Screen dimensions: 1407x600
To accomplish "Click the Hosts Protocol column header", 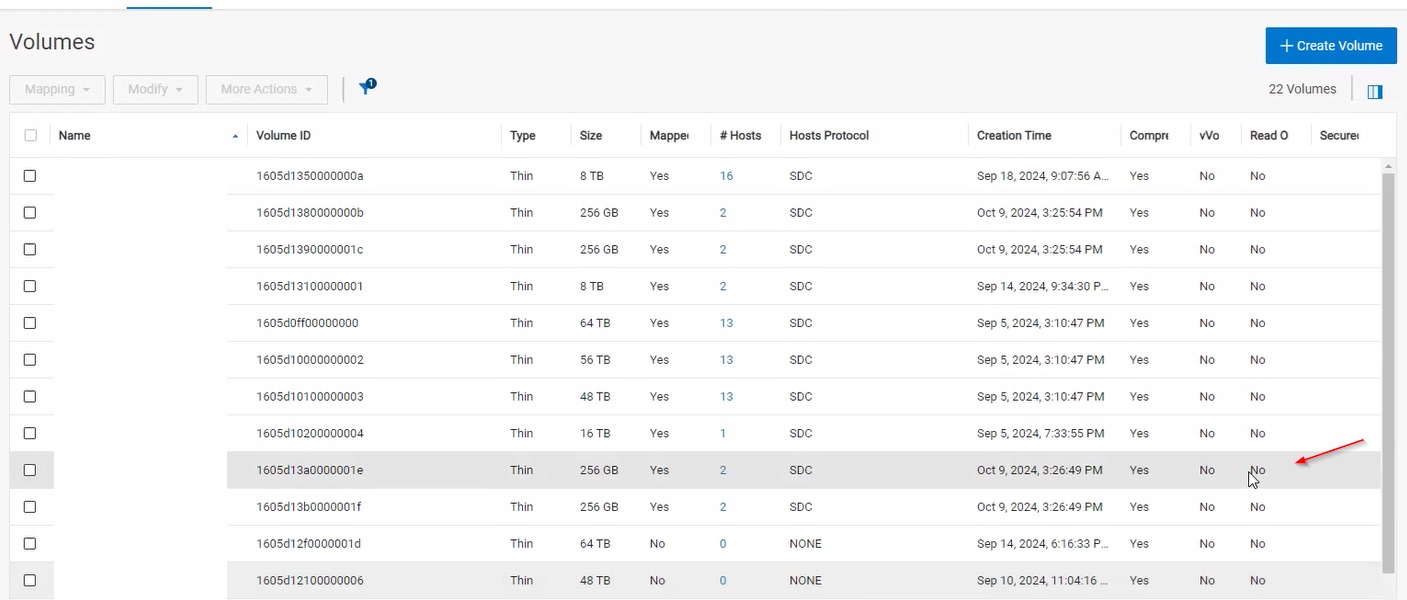I will tap(828, 136).
